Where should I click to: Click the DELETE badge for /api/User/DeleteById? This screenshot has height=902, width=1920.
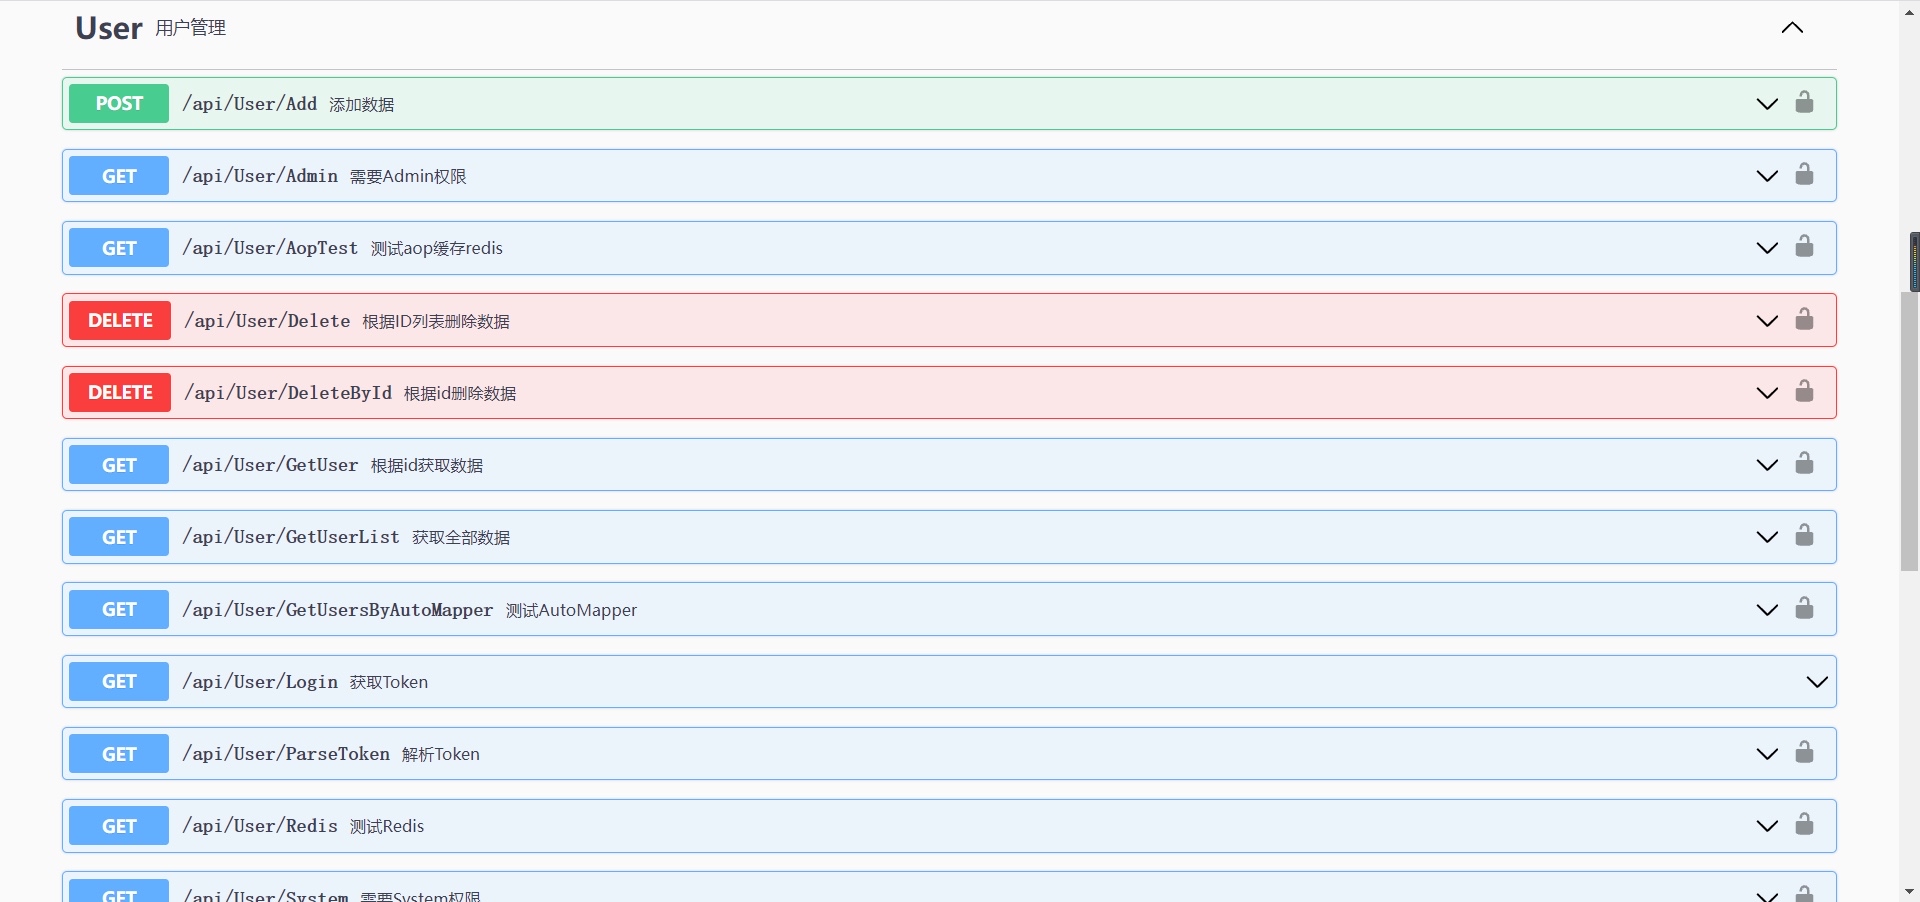tap(120, 392)
